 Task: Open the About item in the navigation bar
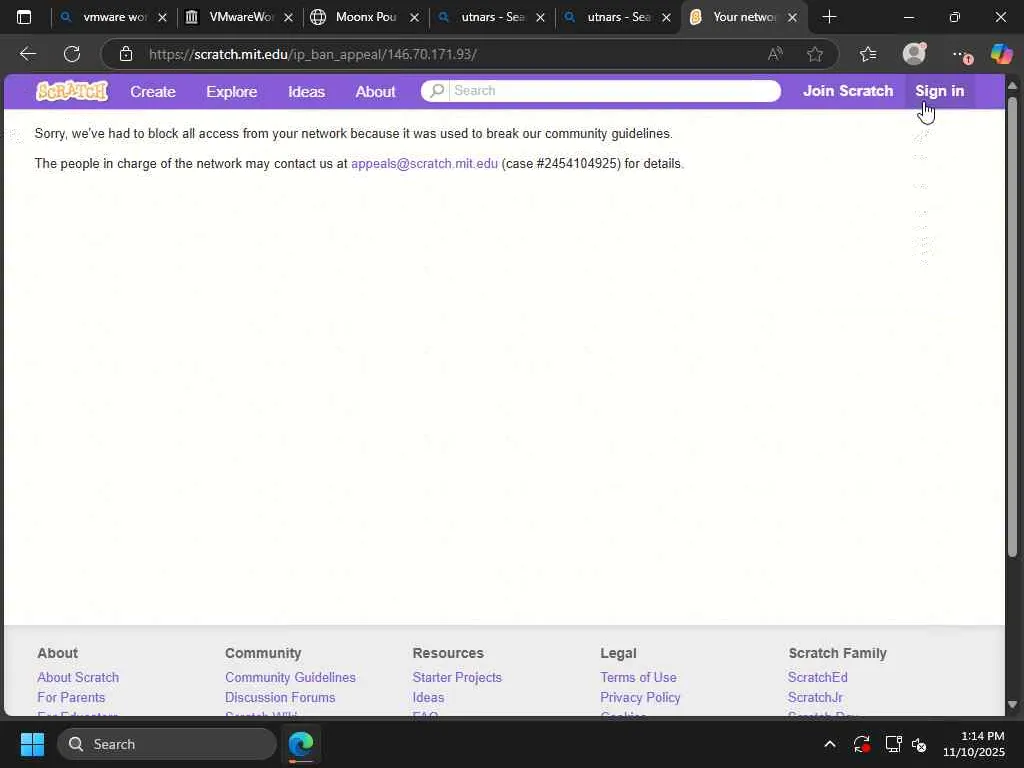(x=376, y=91)
